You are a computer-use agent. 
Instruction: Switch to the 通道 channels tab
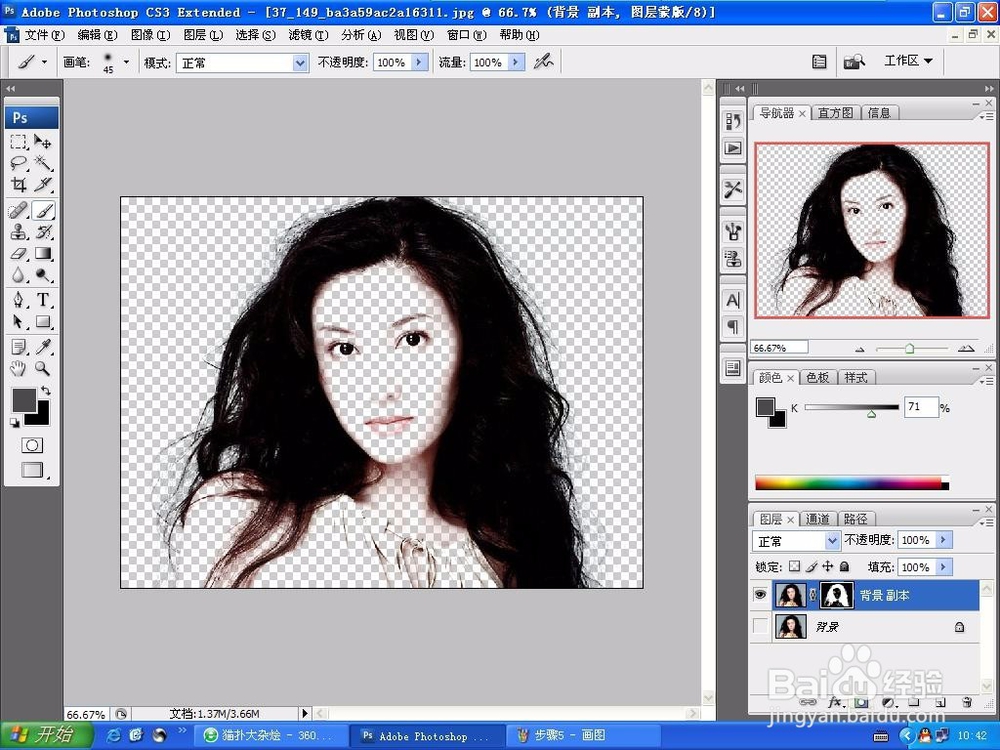(x=819, y=518)
